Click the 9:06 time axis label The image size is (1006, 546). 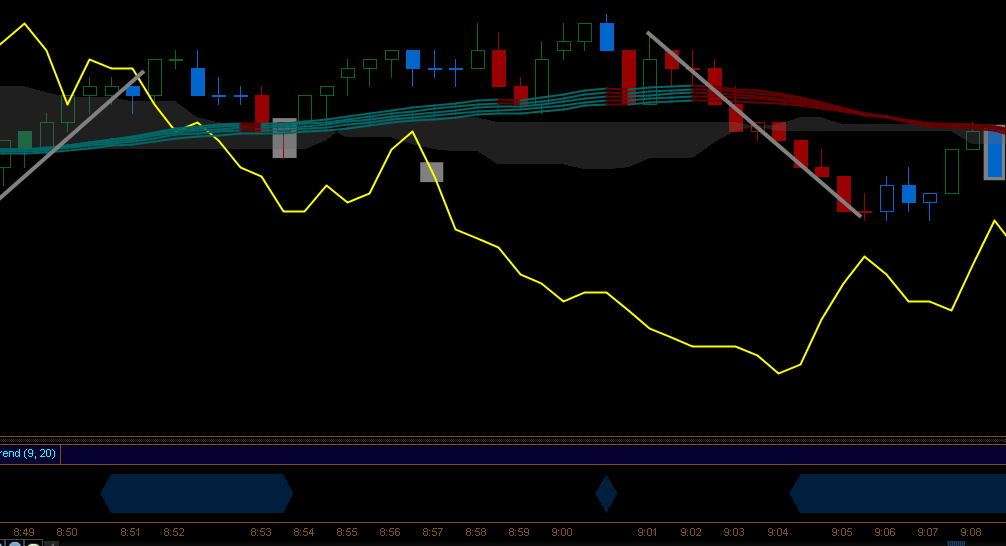click(x=885, y=532)
